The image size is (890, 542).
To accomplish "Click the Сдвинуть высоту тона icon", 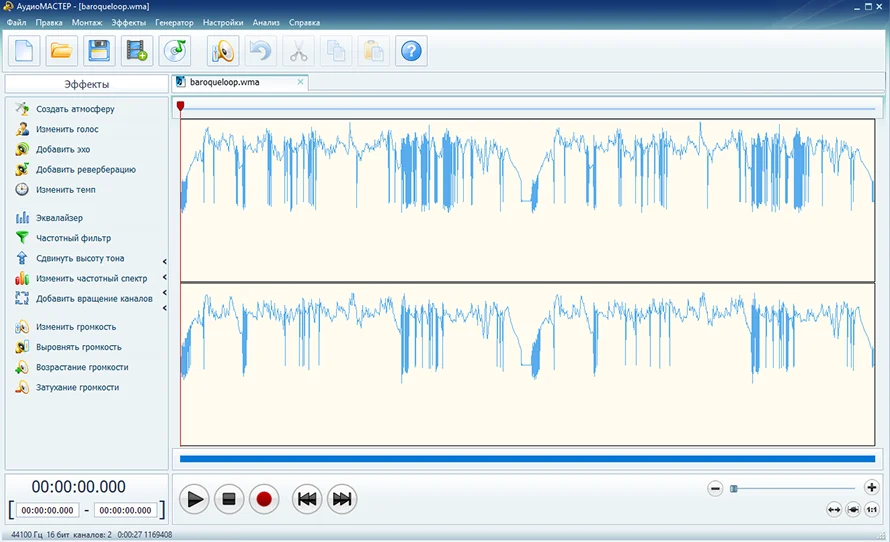I will point(22,258).
